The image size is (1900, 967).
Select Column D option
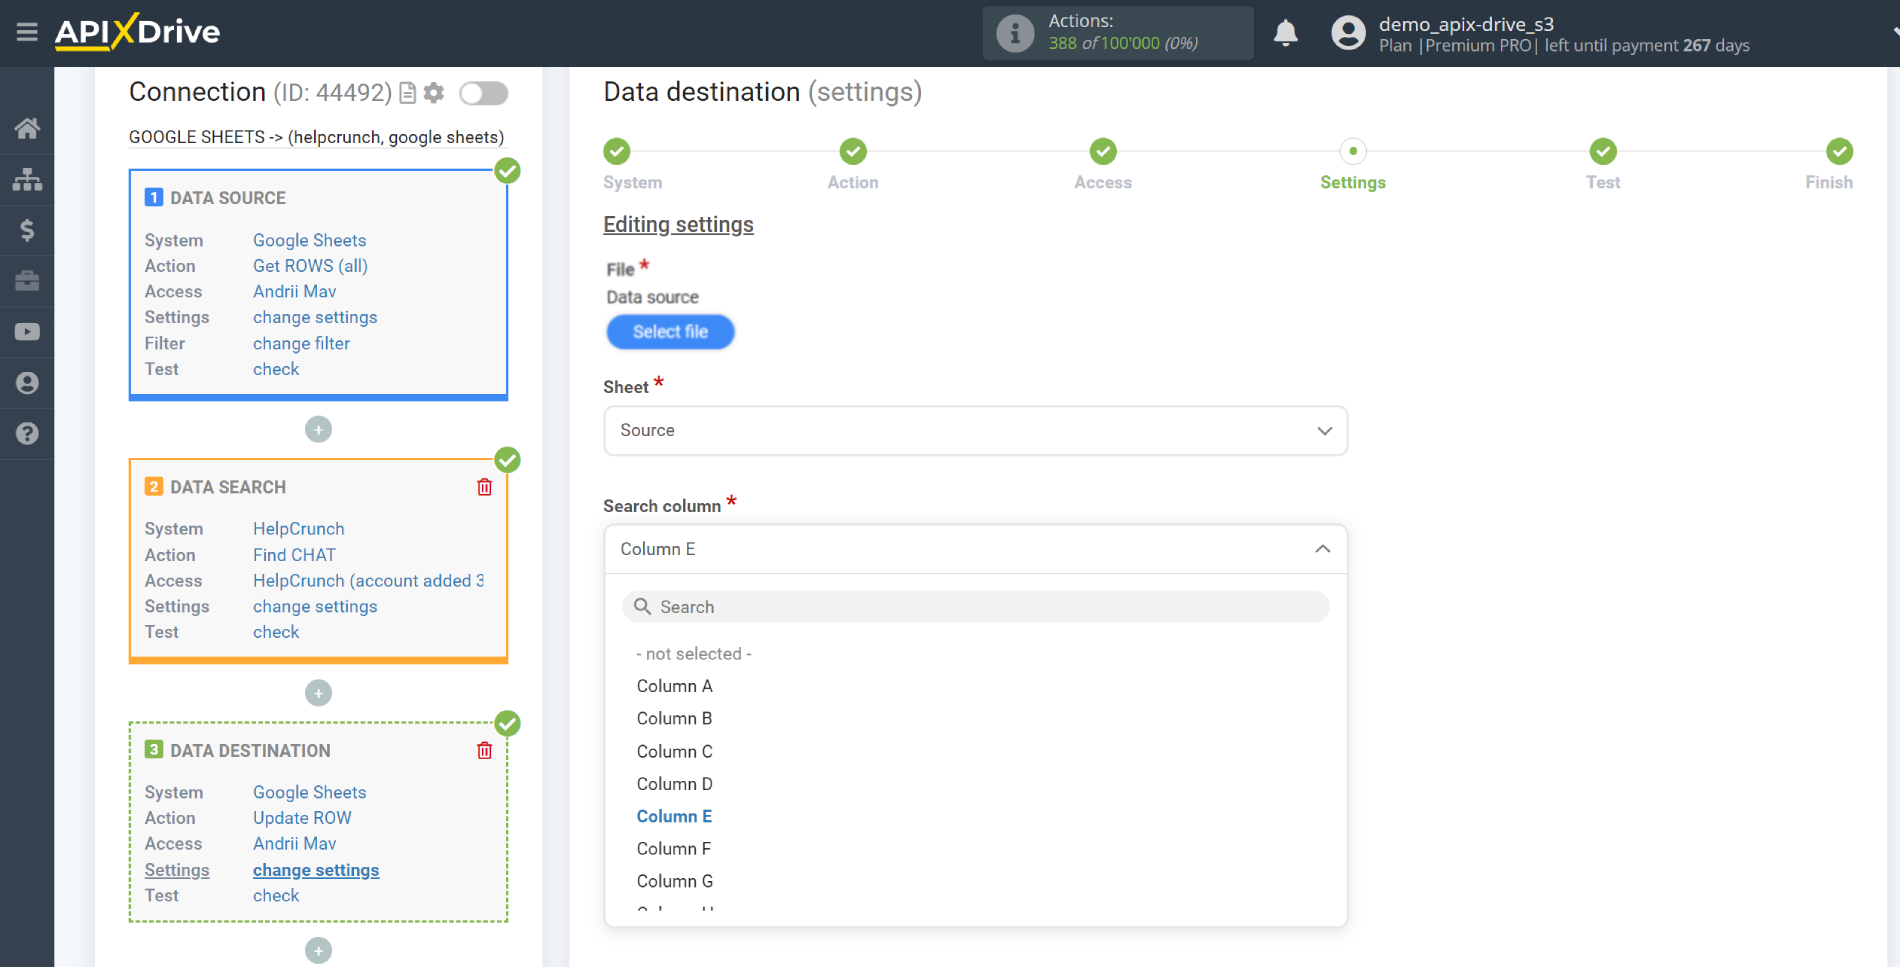point(675,784)
